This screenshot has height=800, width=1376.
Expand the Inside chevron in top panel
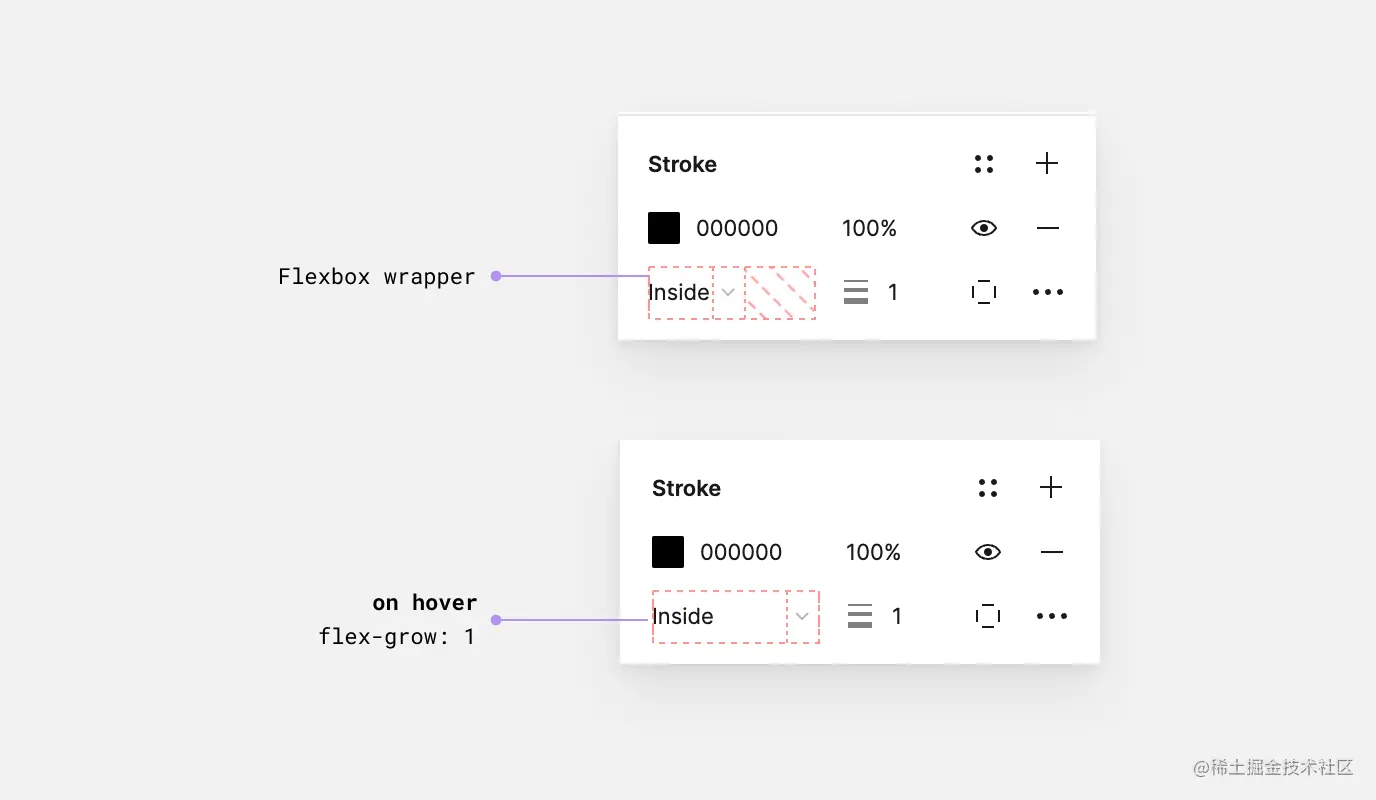click(x=729, y=292)
